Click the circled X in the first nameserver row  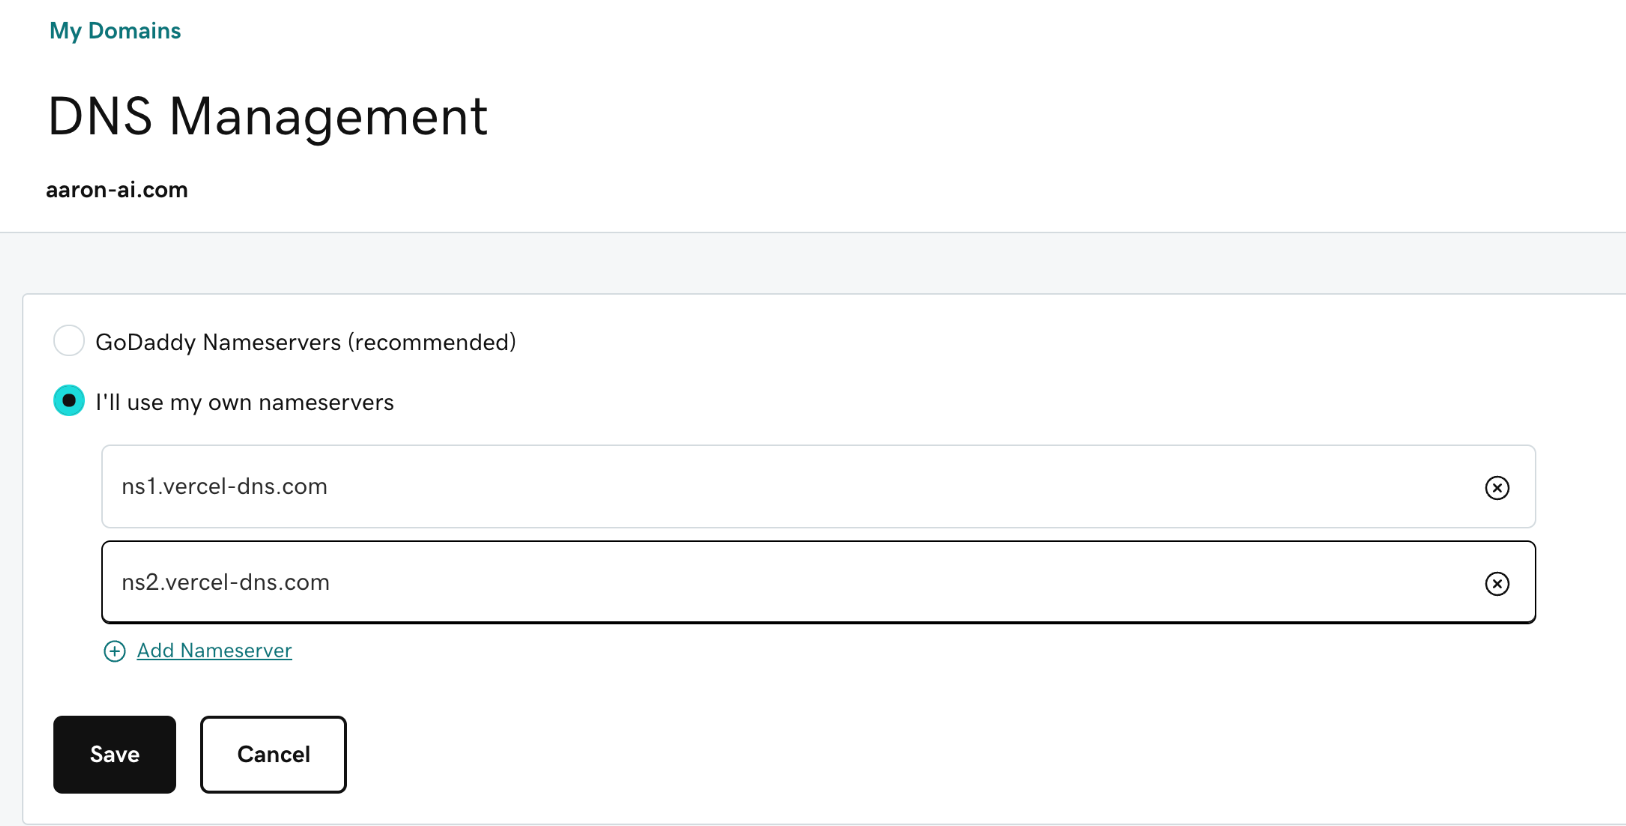point(1497,488)
